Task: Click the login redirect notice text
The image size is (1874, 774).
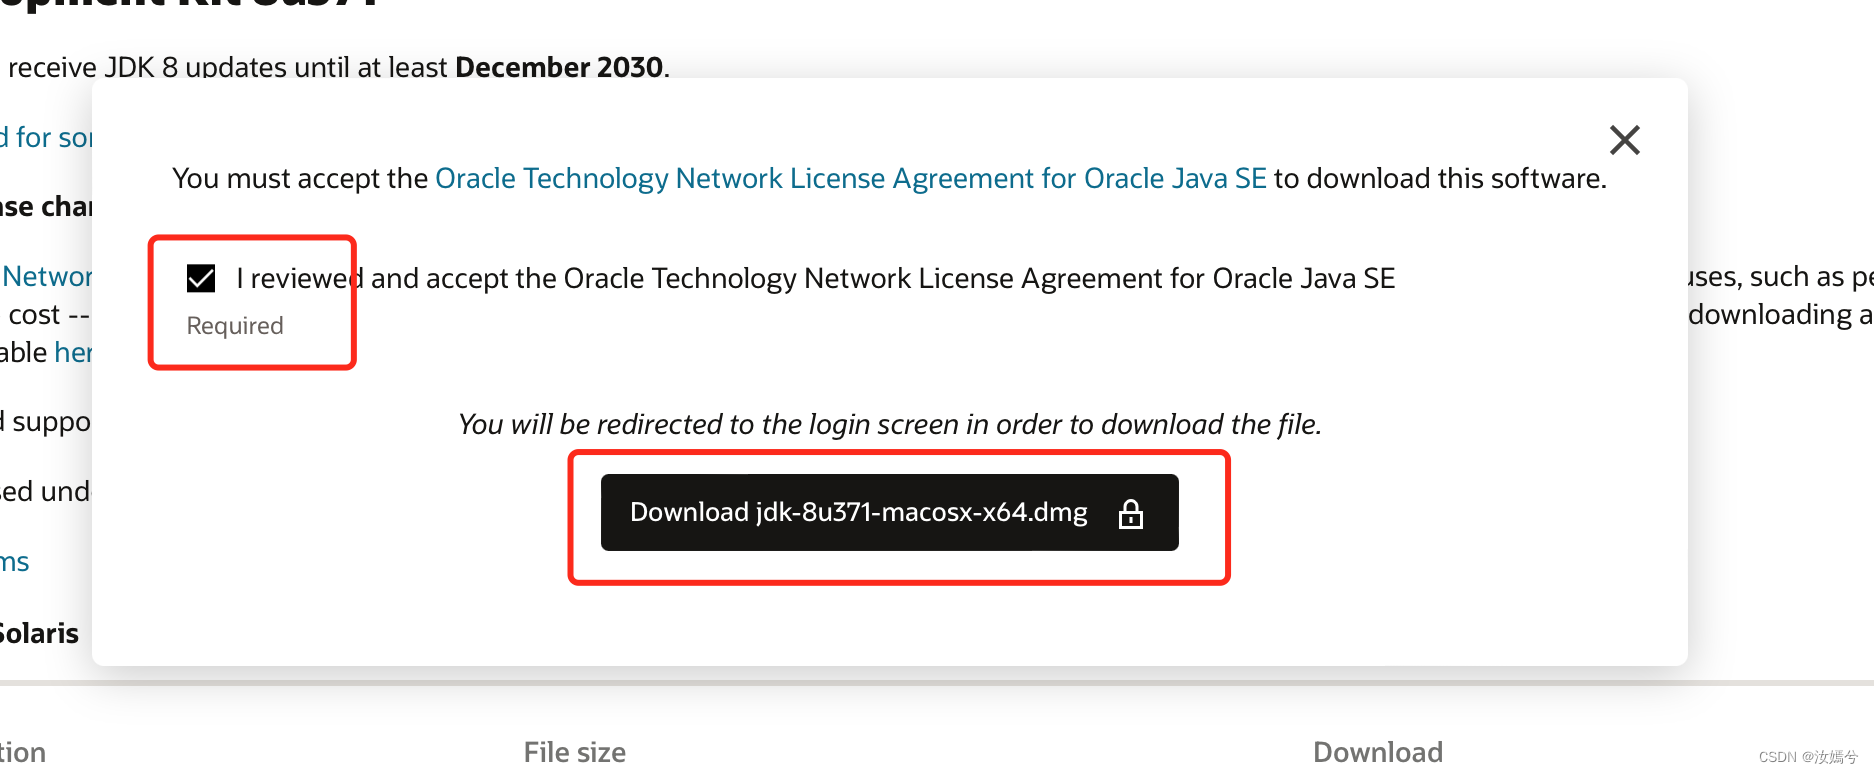Action: (x=890, y=424)
